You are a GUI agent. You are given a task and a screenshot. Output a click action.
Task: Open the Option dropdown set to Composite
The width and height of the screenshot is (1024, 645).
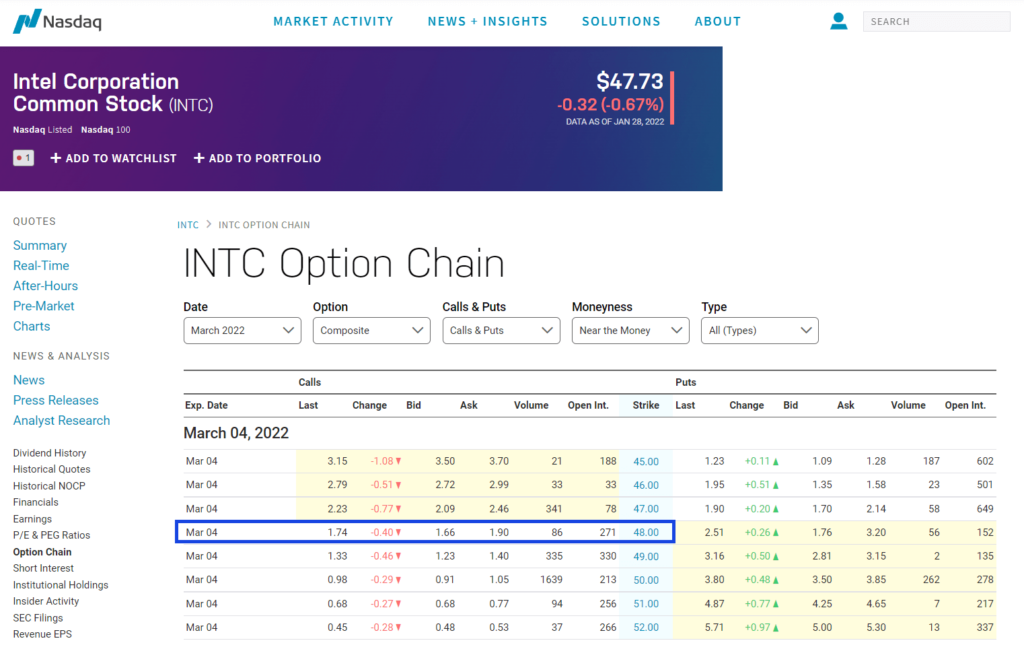coord(371,330)
